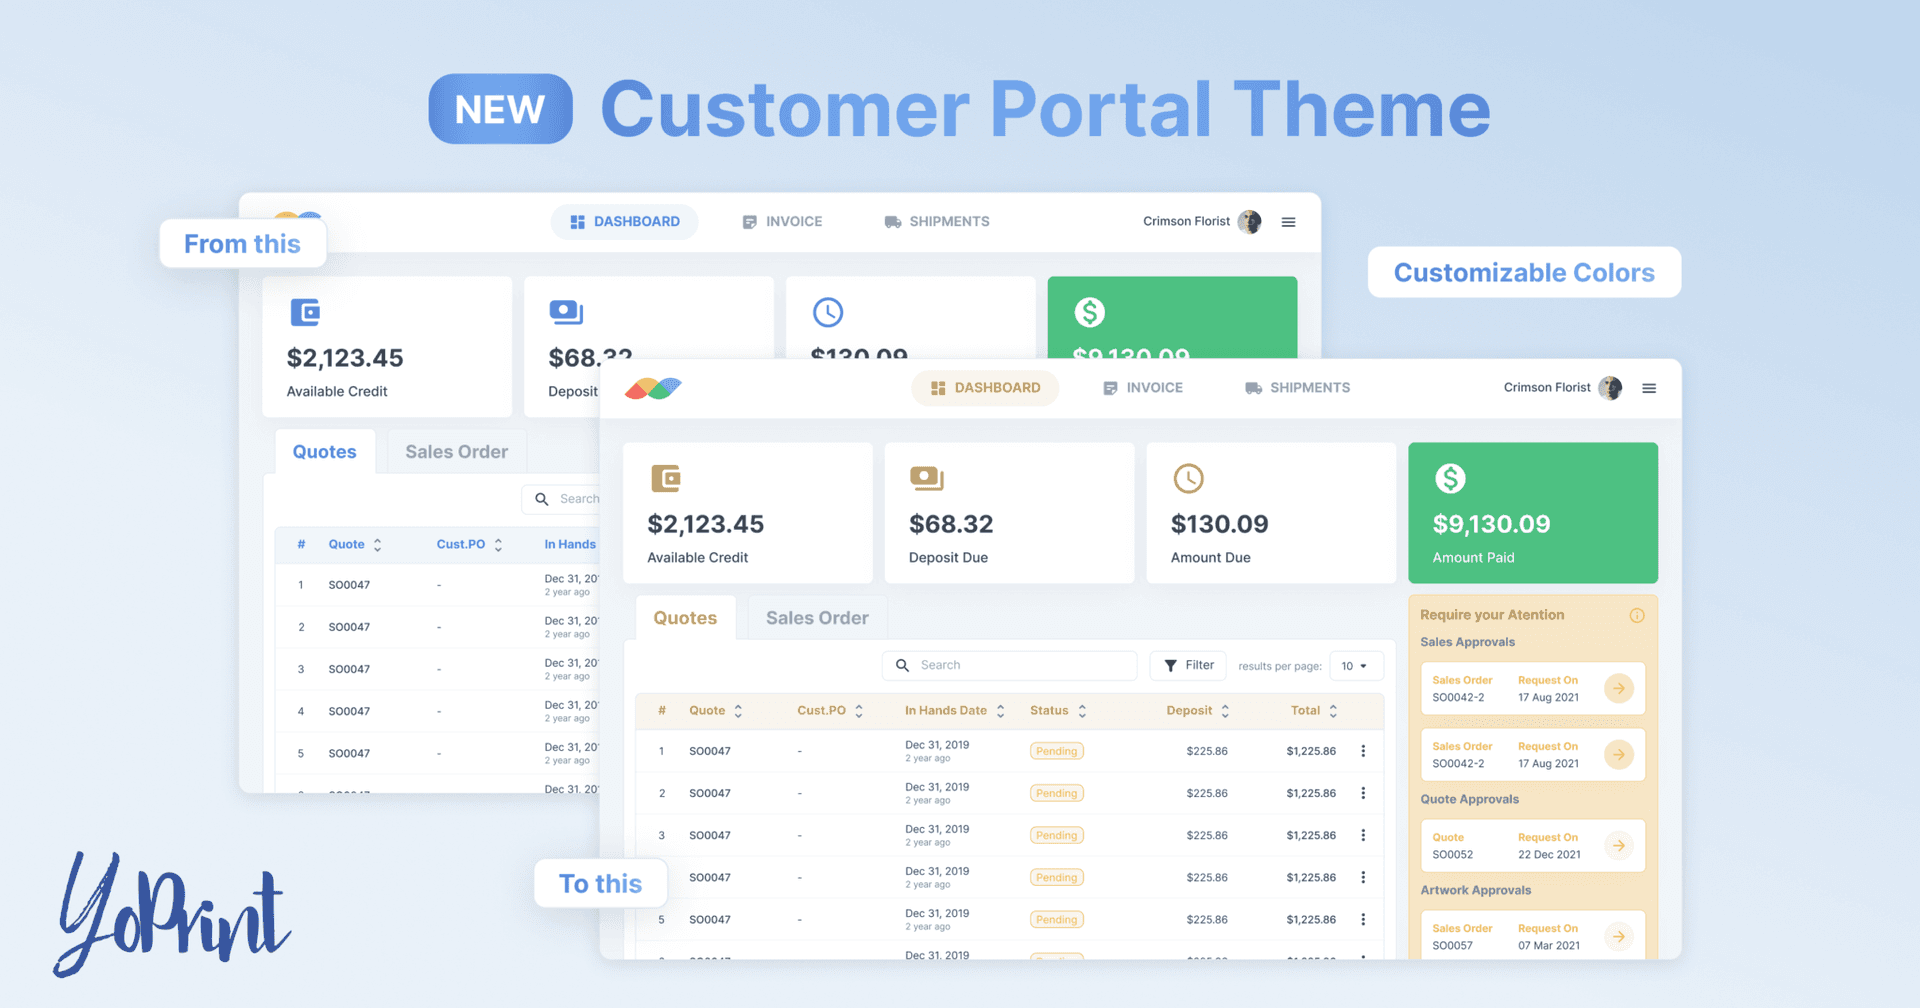Click the Shipments truck icon
This screenshot has height=1008, width=1920.
tap(1251, 388)
